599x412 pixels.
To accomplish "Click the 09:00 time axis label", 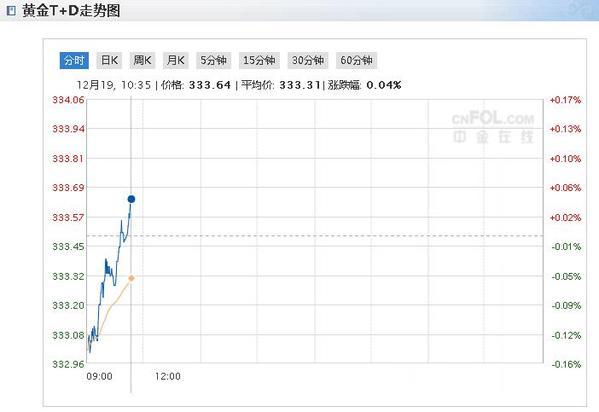I will click(x=100, y=376).
